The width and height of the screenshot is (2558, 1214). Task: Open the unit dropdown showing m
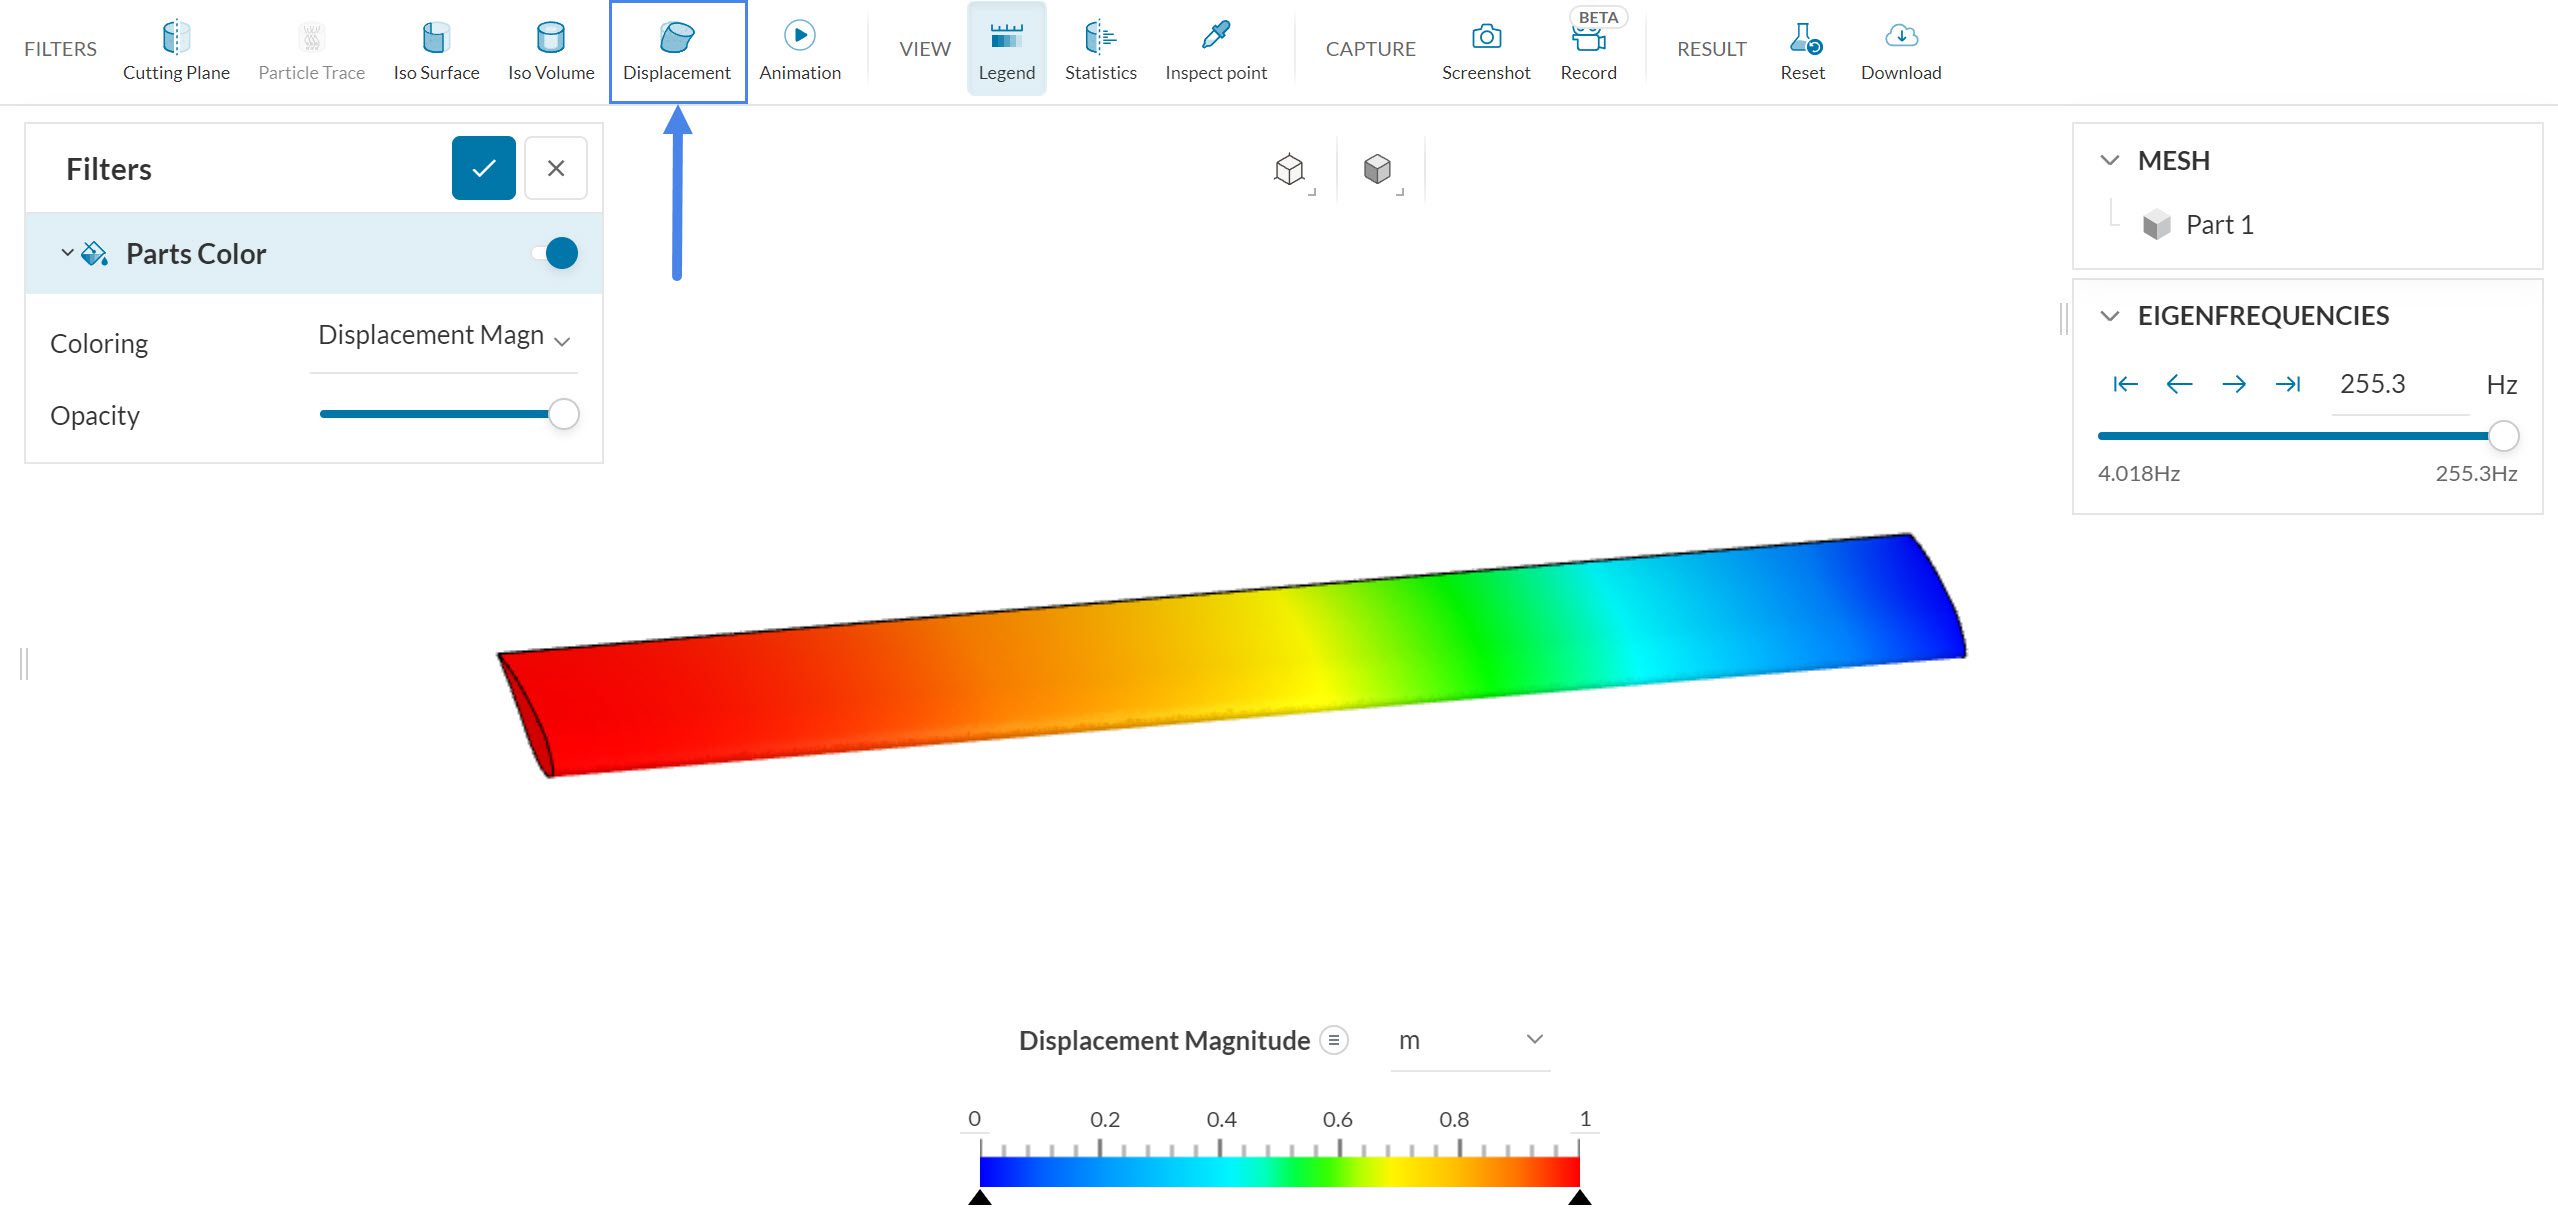pyautogui.click(x=1469, y=1040)
